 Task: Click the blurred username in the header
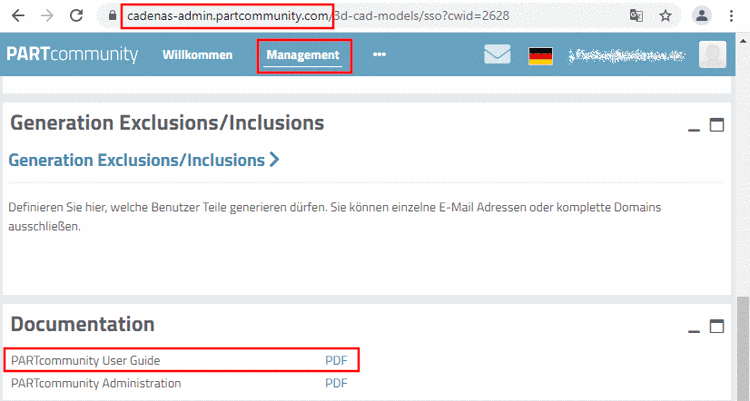coord(627,56)
